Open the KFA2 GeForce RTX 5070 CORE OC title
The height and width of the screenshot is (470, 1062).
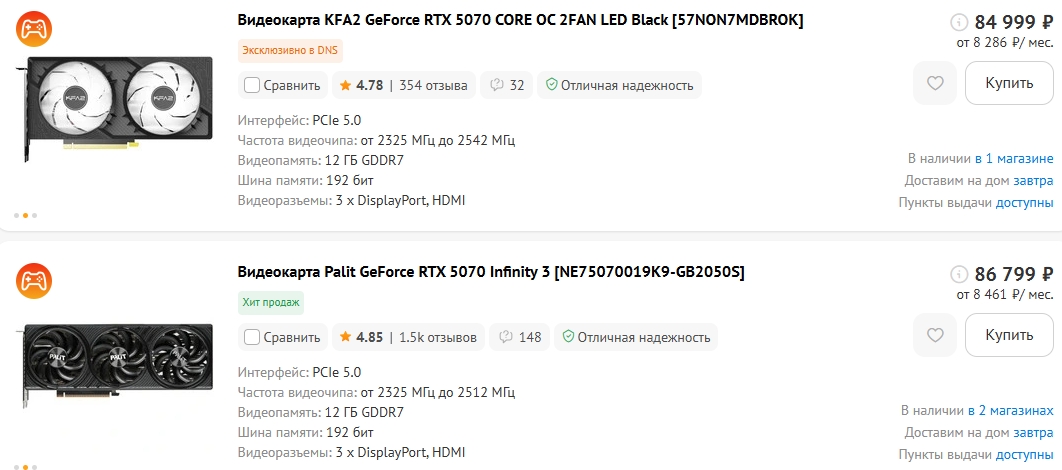[520, 20]
